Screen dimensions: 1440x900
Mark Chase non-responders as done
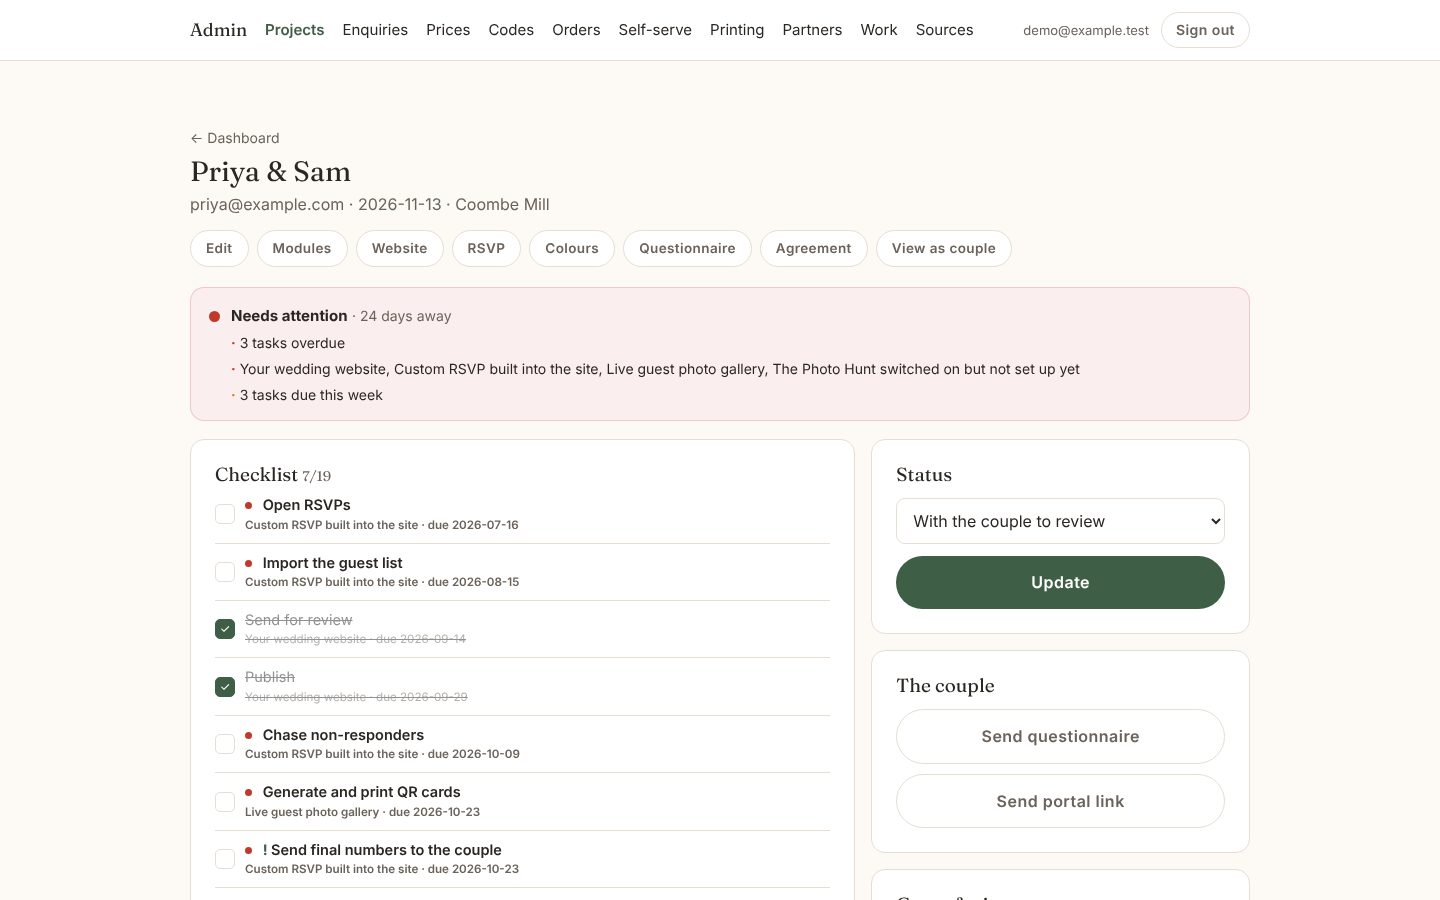225,744
